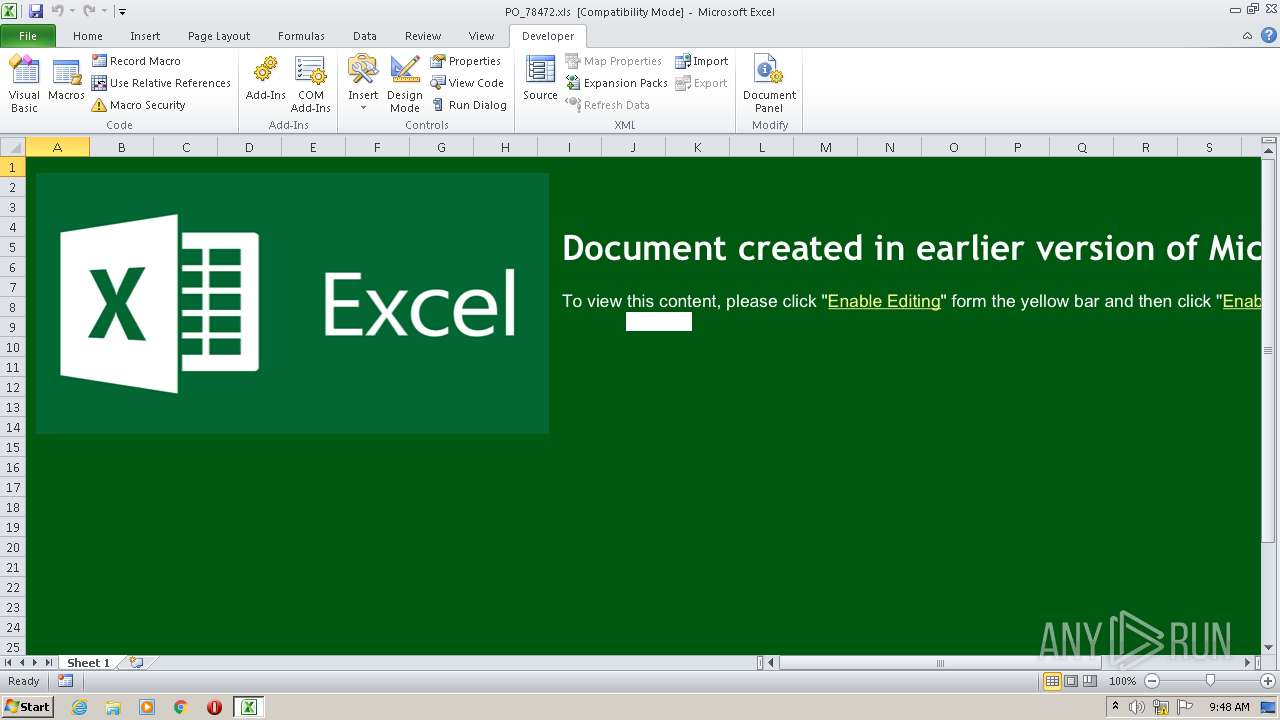
Task: Switch to the Formulas tab
Action: (301, 36)
